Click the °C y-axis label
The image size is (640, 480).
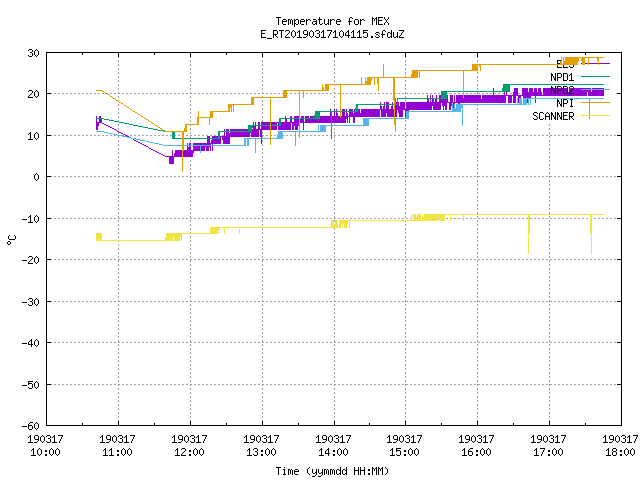point(12,240)
